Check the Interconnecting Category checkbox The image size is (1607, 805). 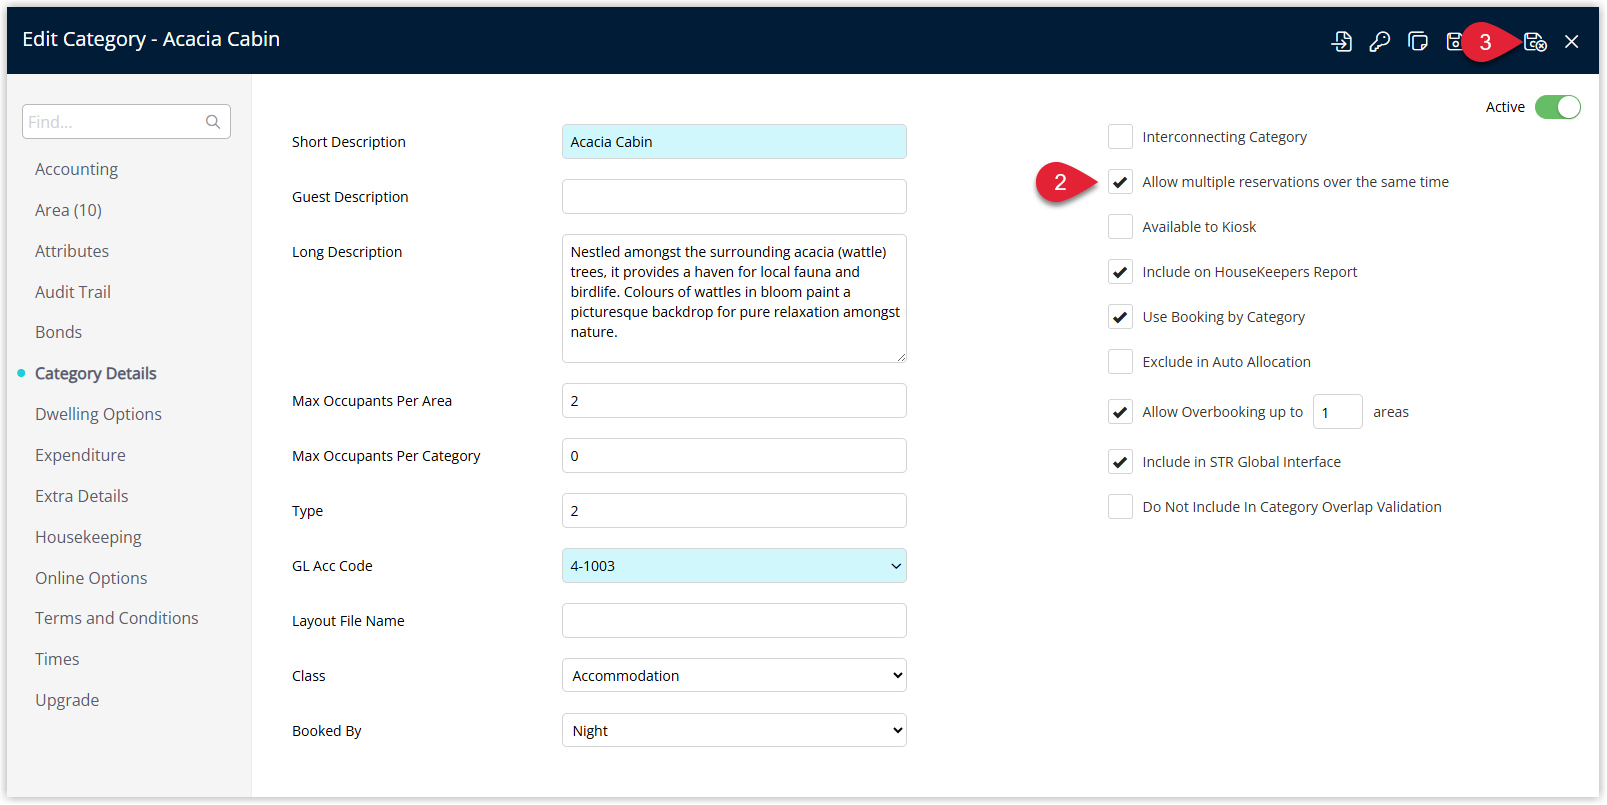[1120, 137]
